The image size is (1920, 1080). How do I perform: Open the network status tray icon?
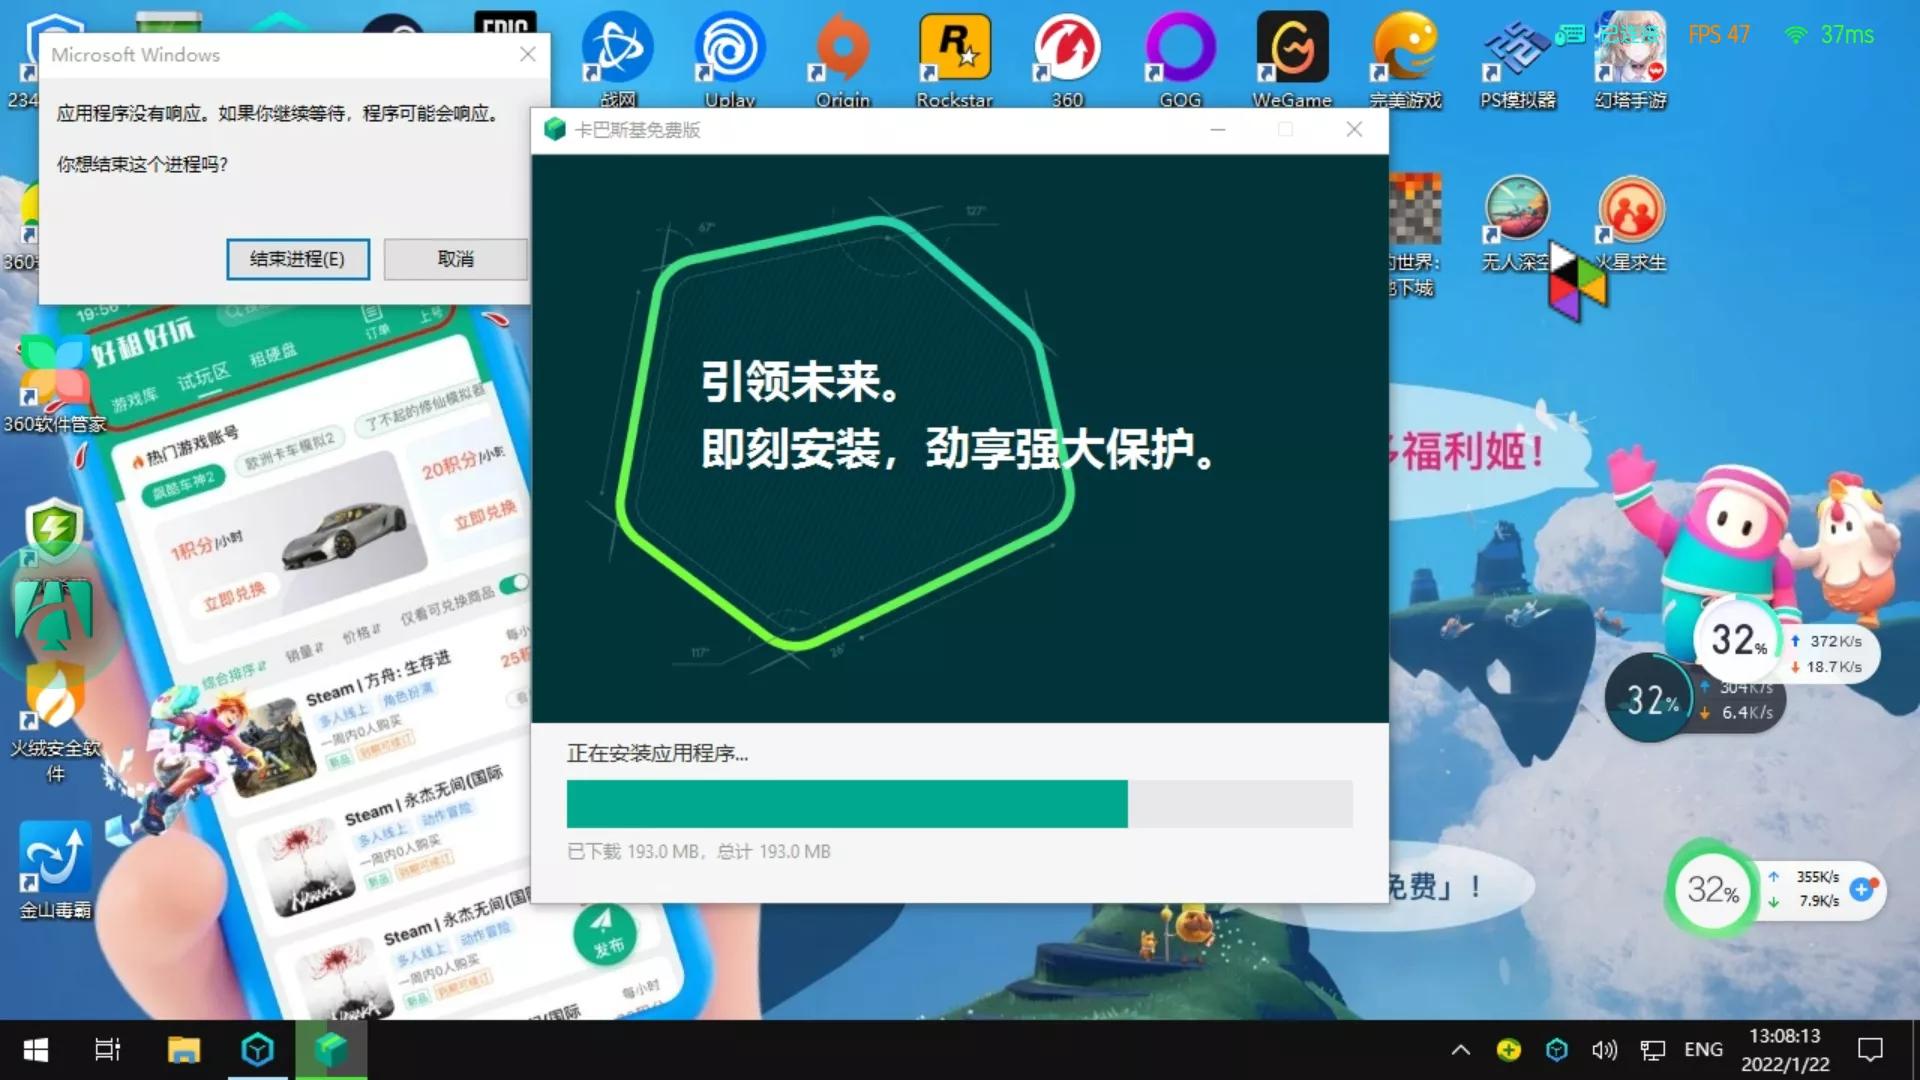[1653, 1050]
